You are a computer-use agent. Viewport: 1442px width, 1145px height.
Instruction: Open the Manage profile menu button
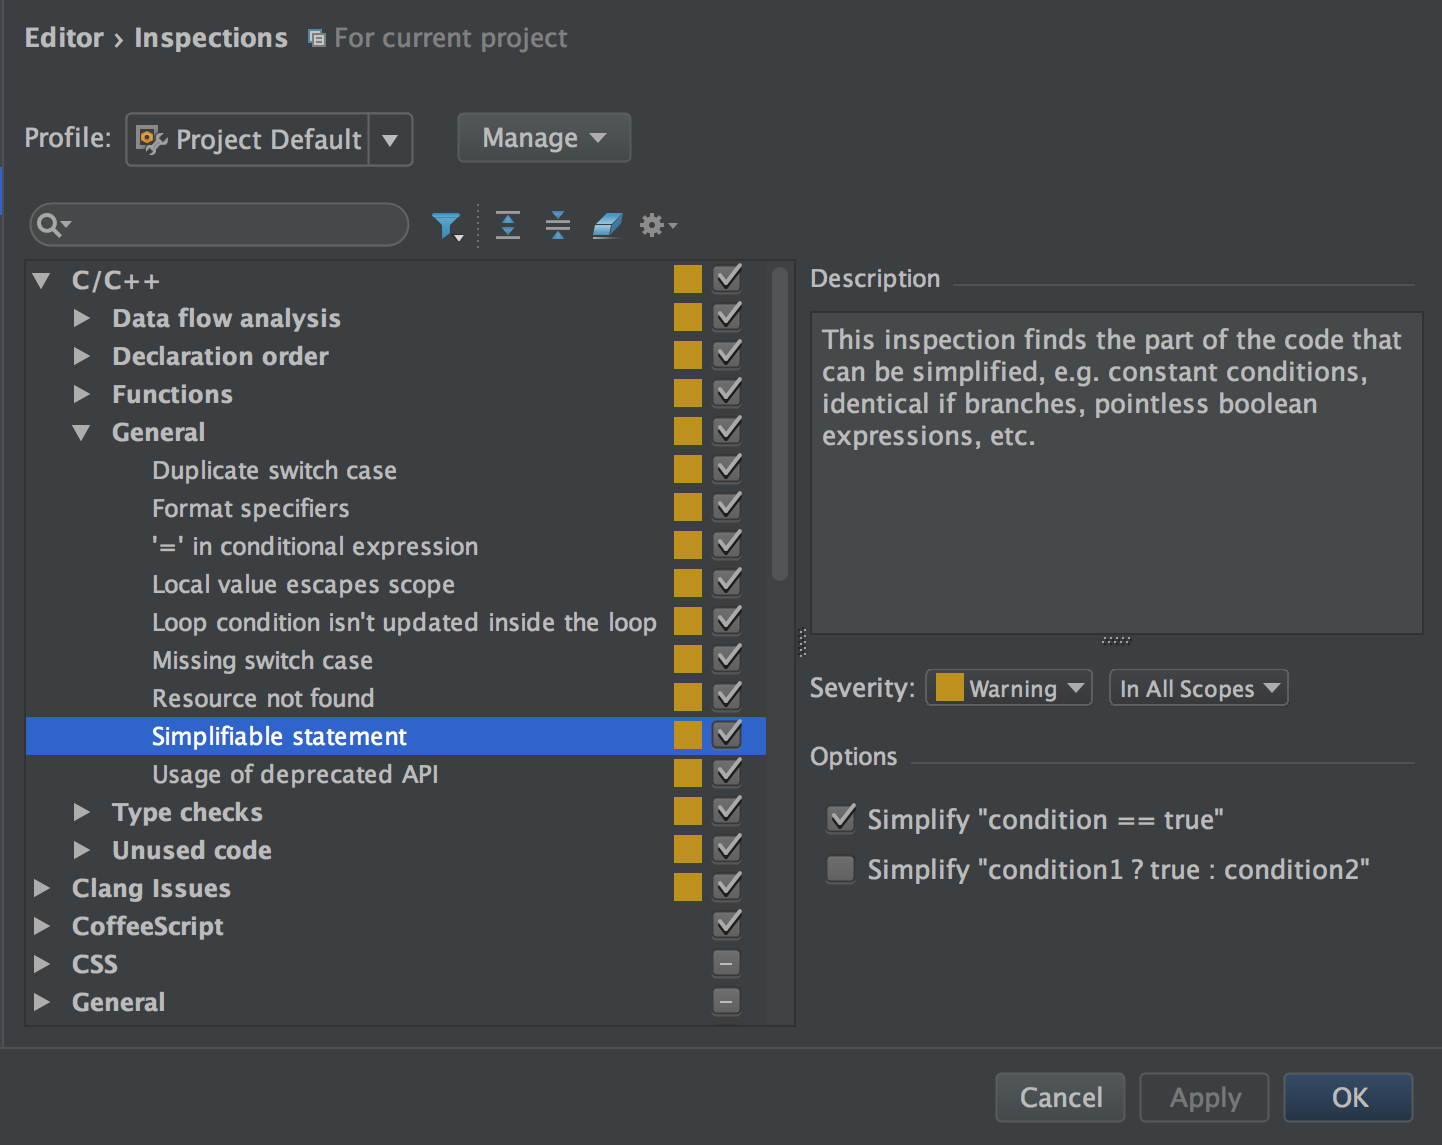click(543, 138)
